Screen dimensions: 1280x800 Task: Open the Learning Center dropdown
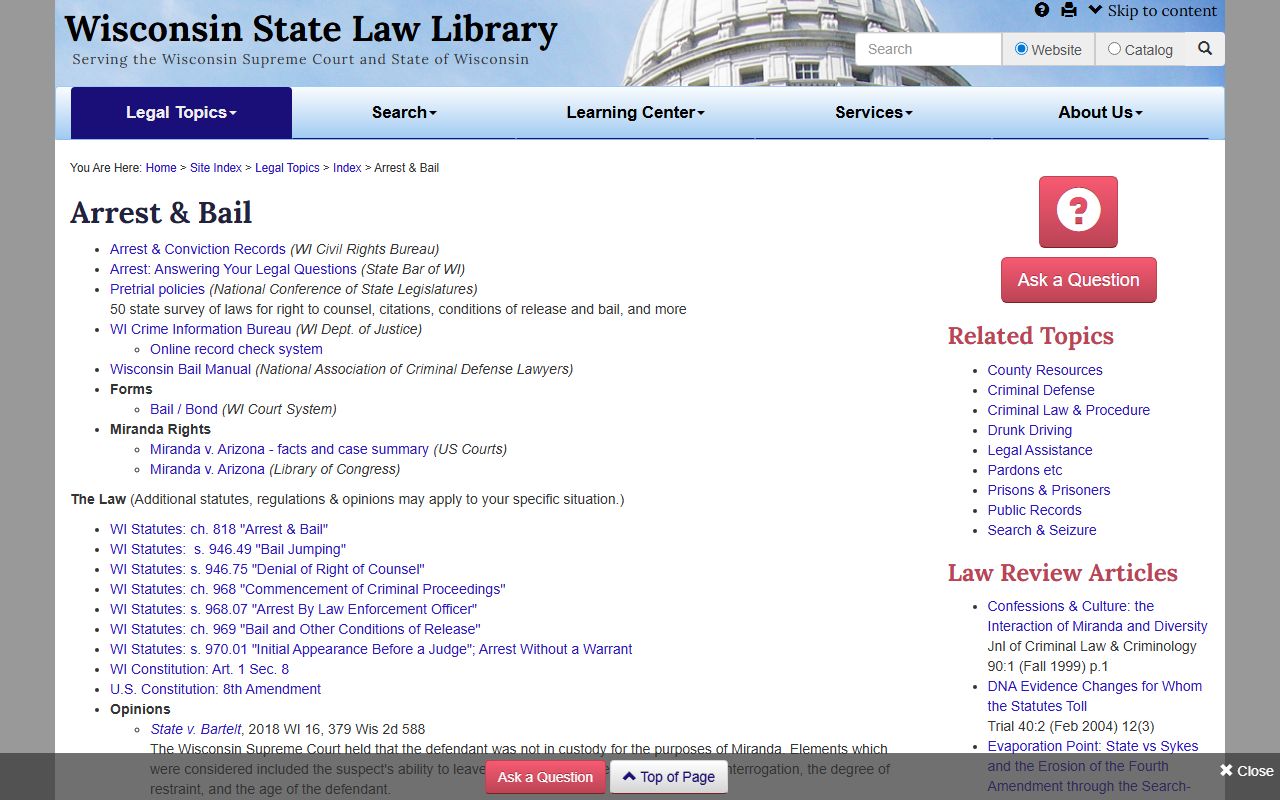pos(635,112)
